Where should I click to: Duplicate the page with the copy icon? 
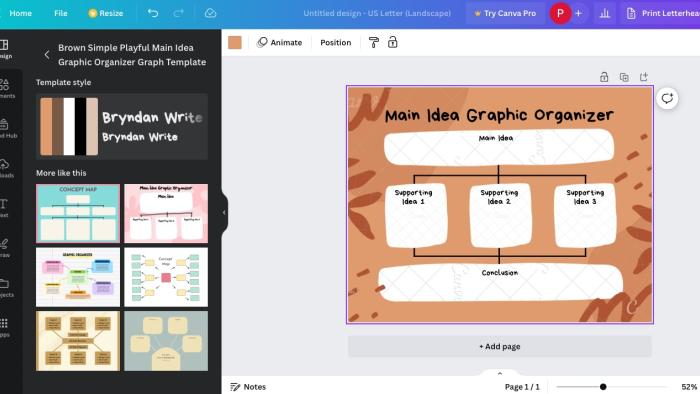point(624,77)
